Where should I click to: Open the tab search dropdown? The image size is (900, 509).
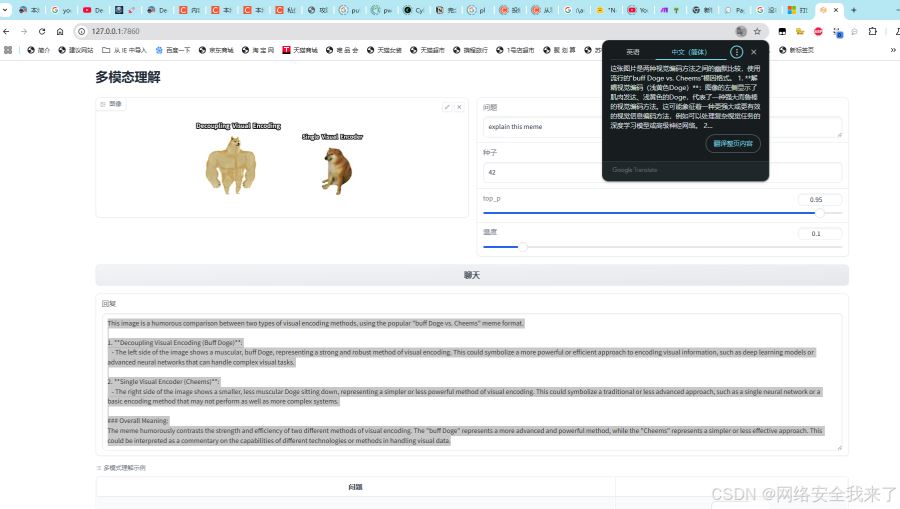click(x=5, y=10)
